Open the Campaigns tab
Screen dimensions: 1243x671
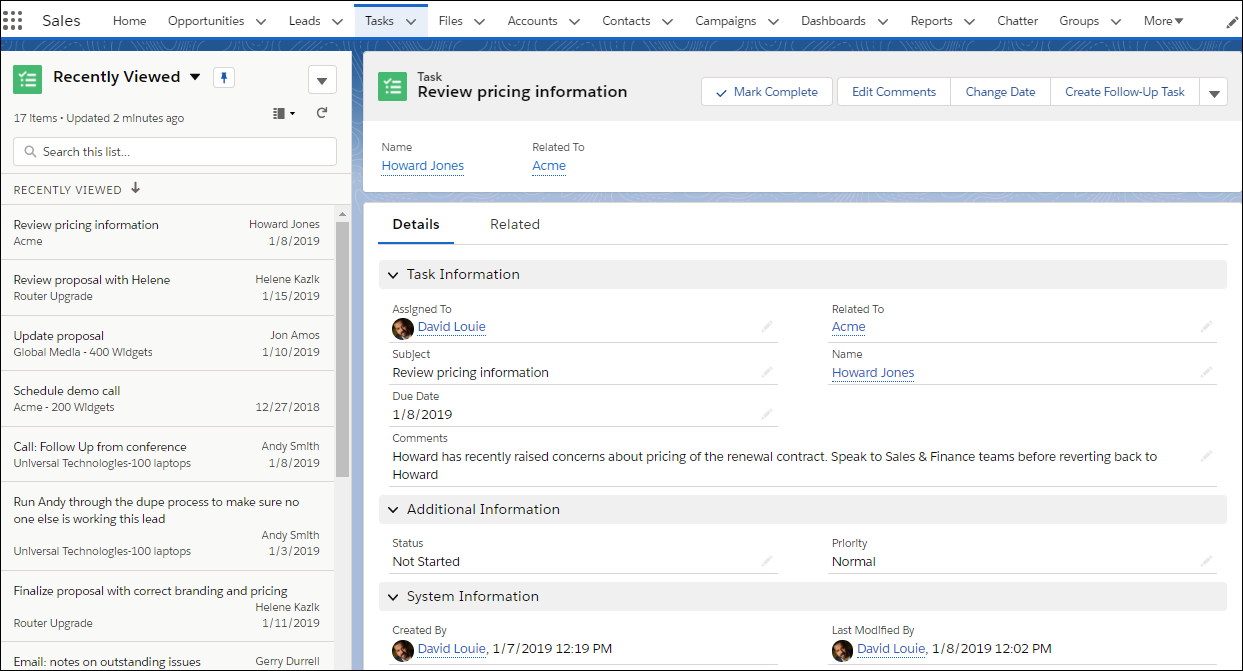(725, 21)
